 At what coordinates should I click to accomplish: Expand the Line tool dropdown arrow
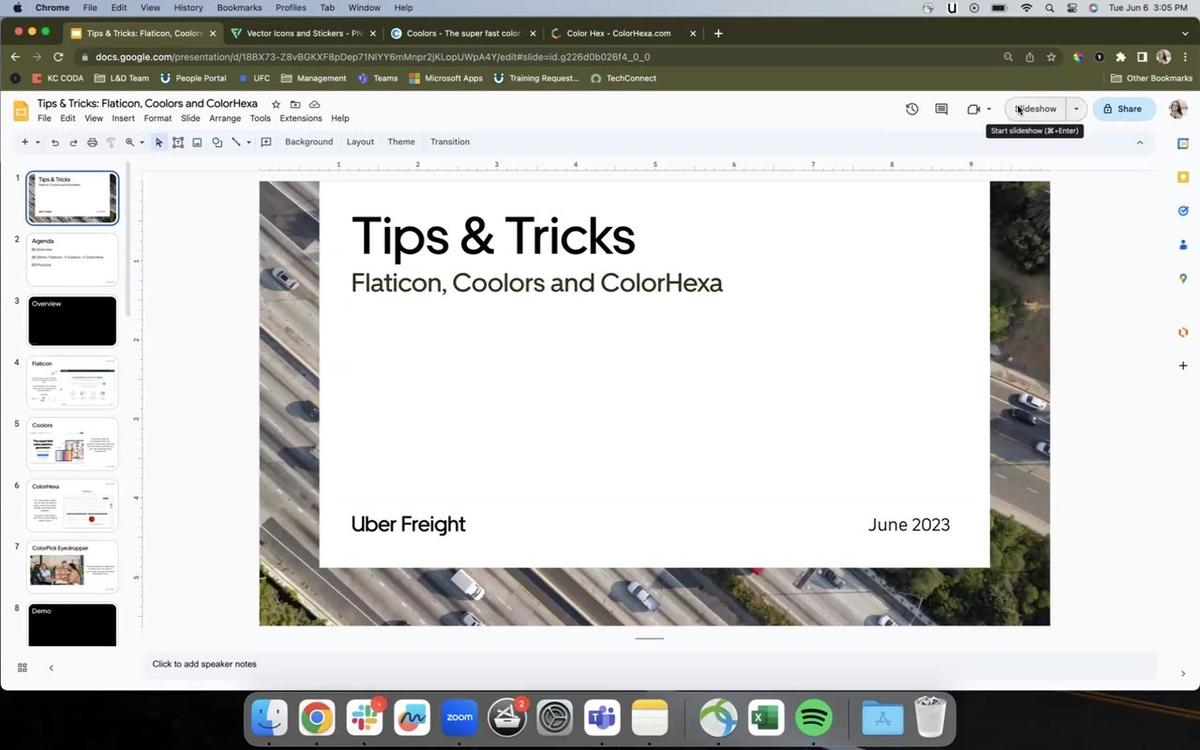coord(247,142)
